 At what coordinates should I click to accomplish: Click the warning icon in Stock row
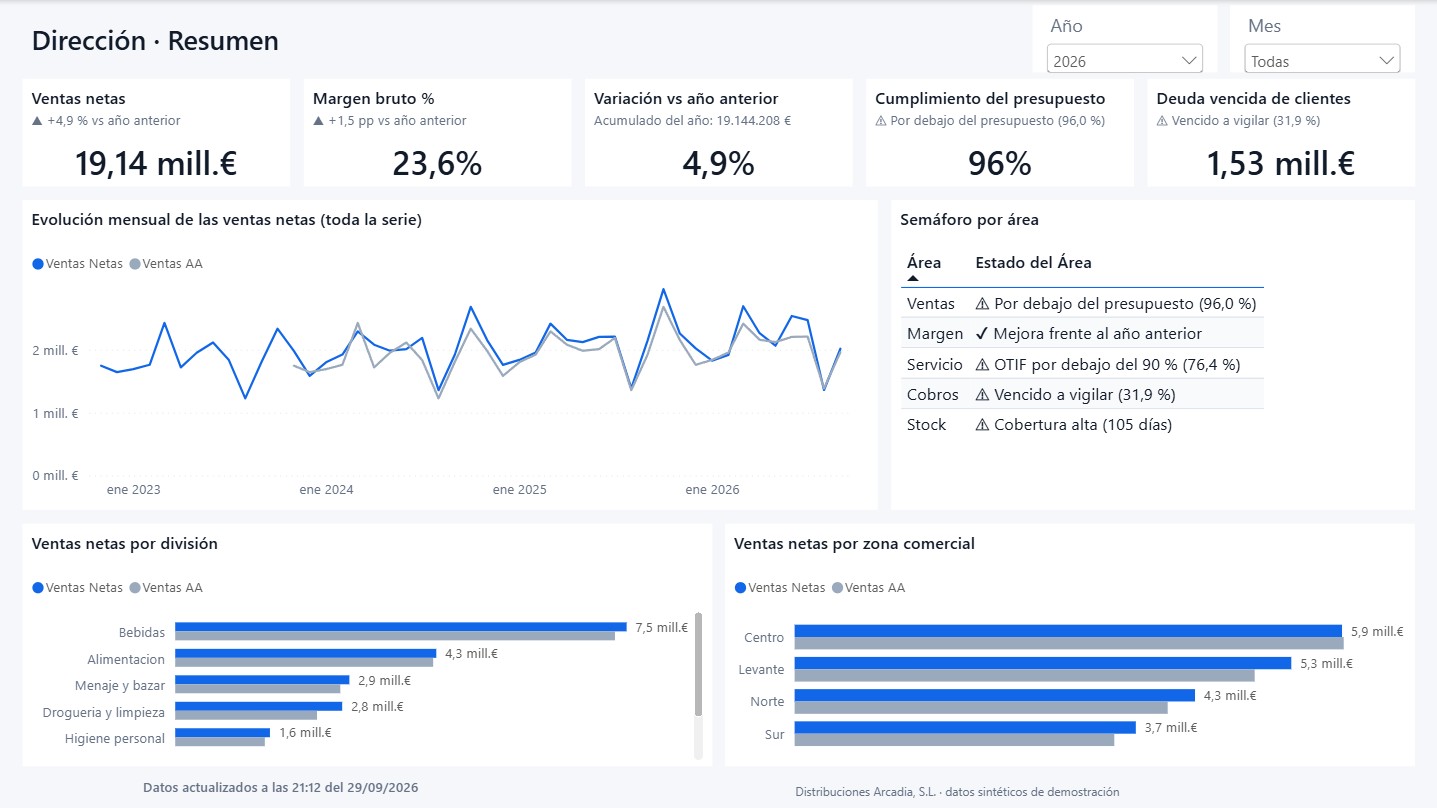(x=982, y=425)
